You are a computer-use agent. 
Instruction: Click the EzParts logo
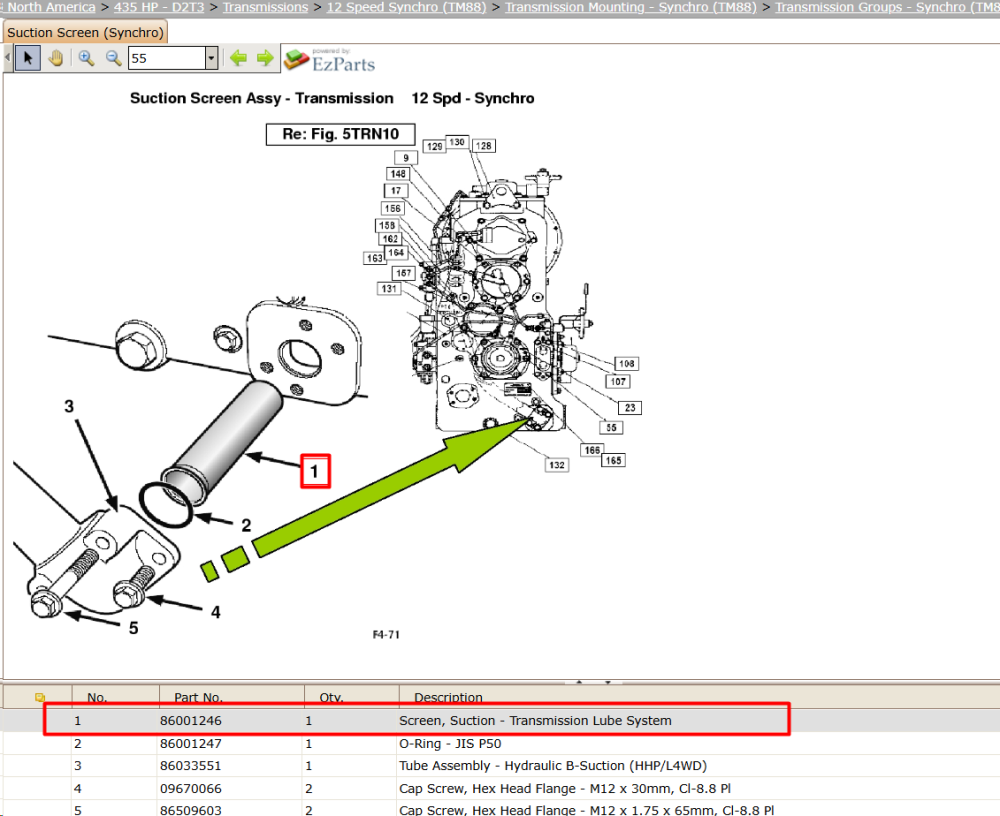tap(330, 59)
